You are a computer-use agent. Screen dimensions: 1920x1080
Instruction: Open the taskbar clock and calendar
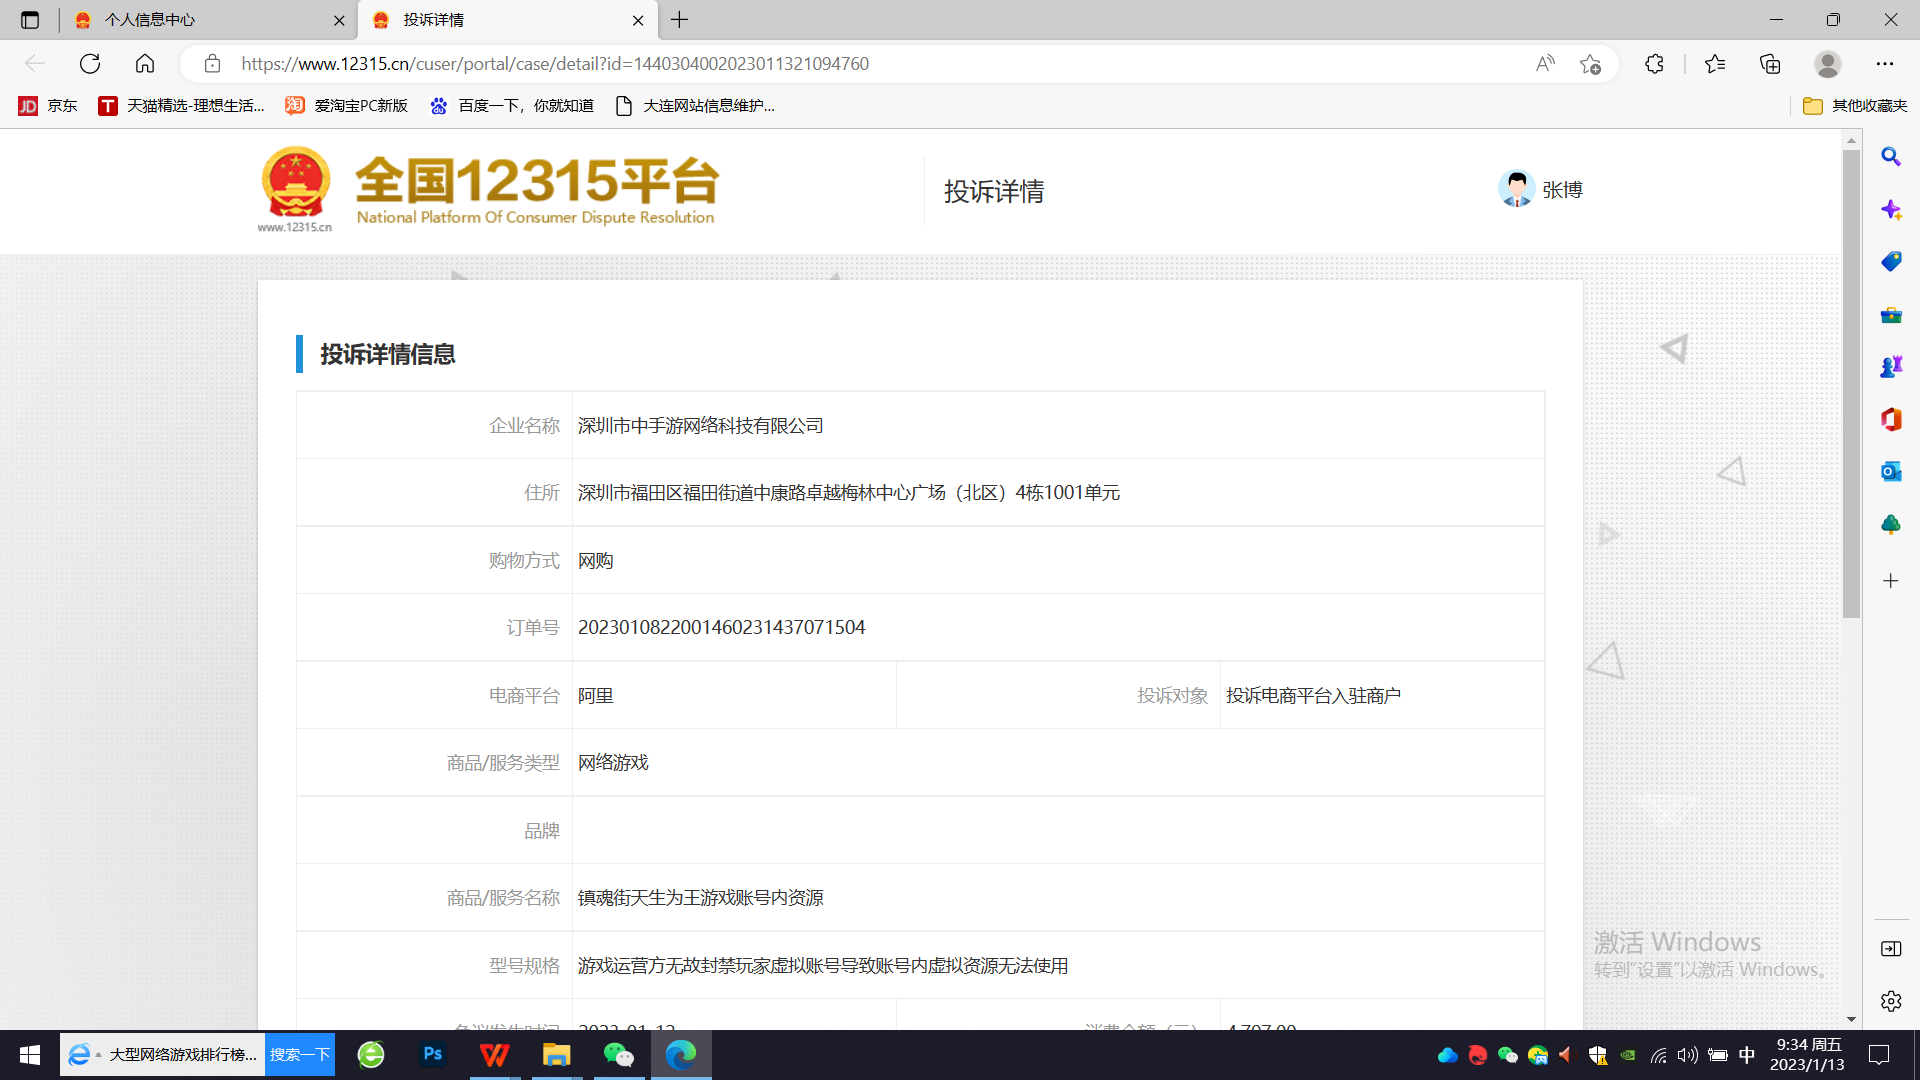pyautogui.click(x=1807, y=1055)
